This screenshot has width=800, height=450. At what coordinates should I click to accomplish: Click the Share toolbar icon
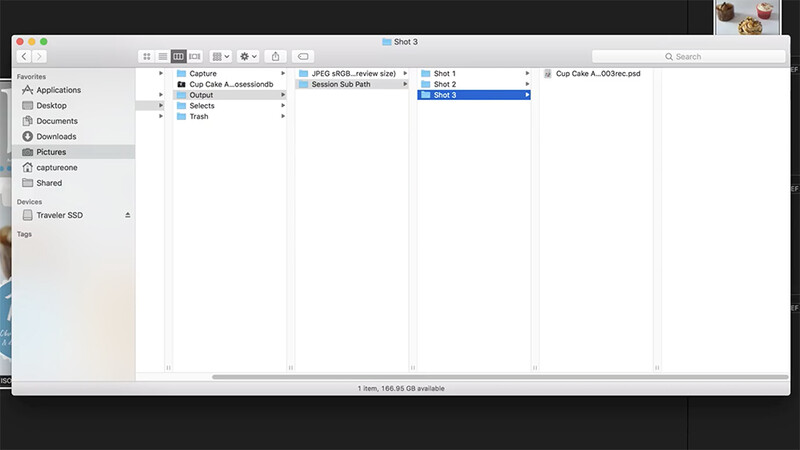coord(276,57)
